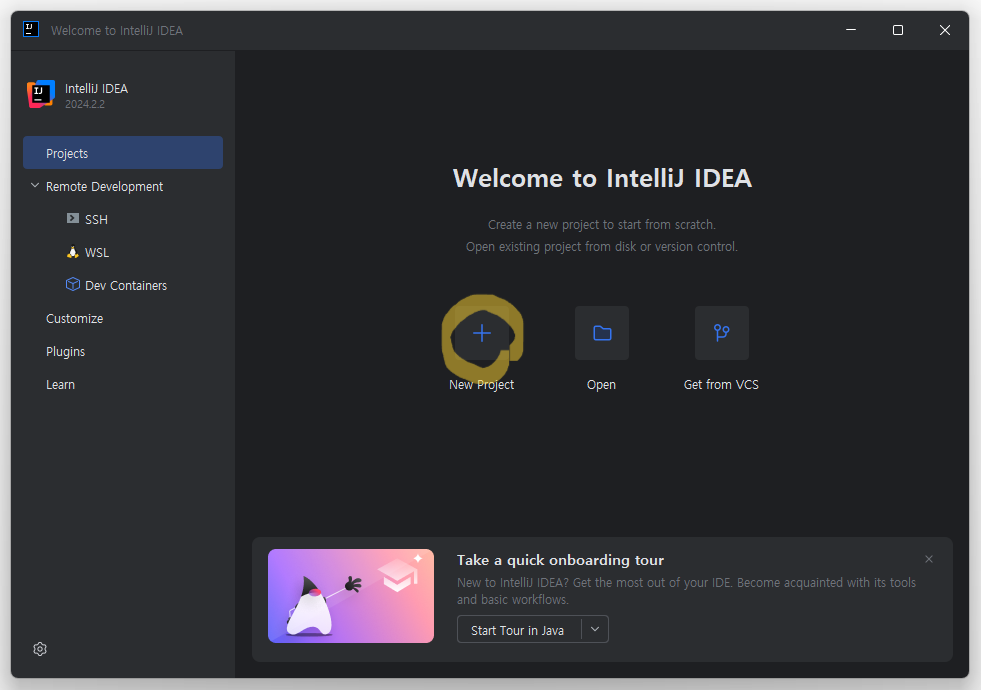This screenshot has height=690, width=981.
Task: Select the Projects tab
Action: point(123,153)
